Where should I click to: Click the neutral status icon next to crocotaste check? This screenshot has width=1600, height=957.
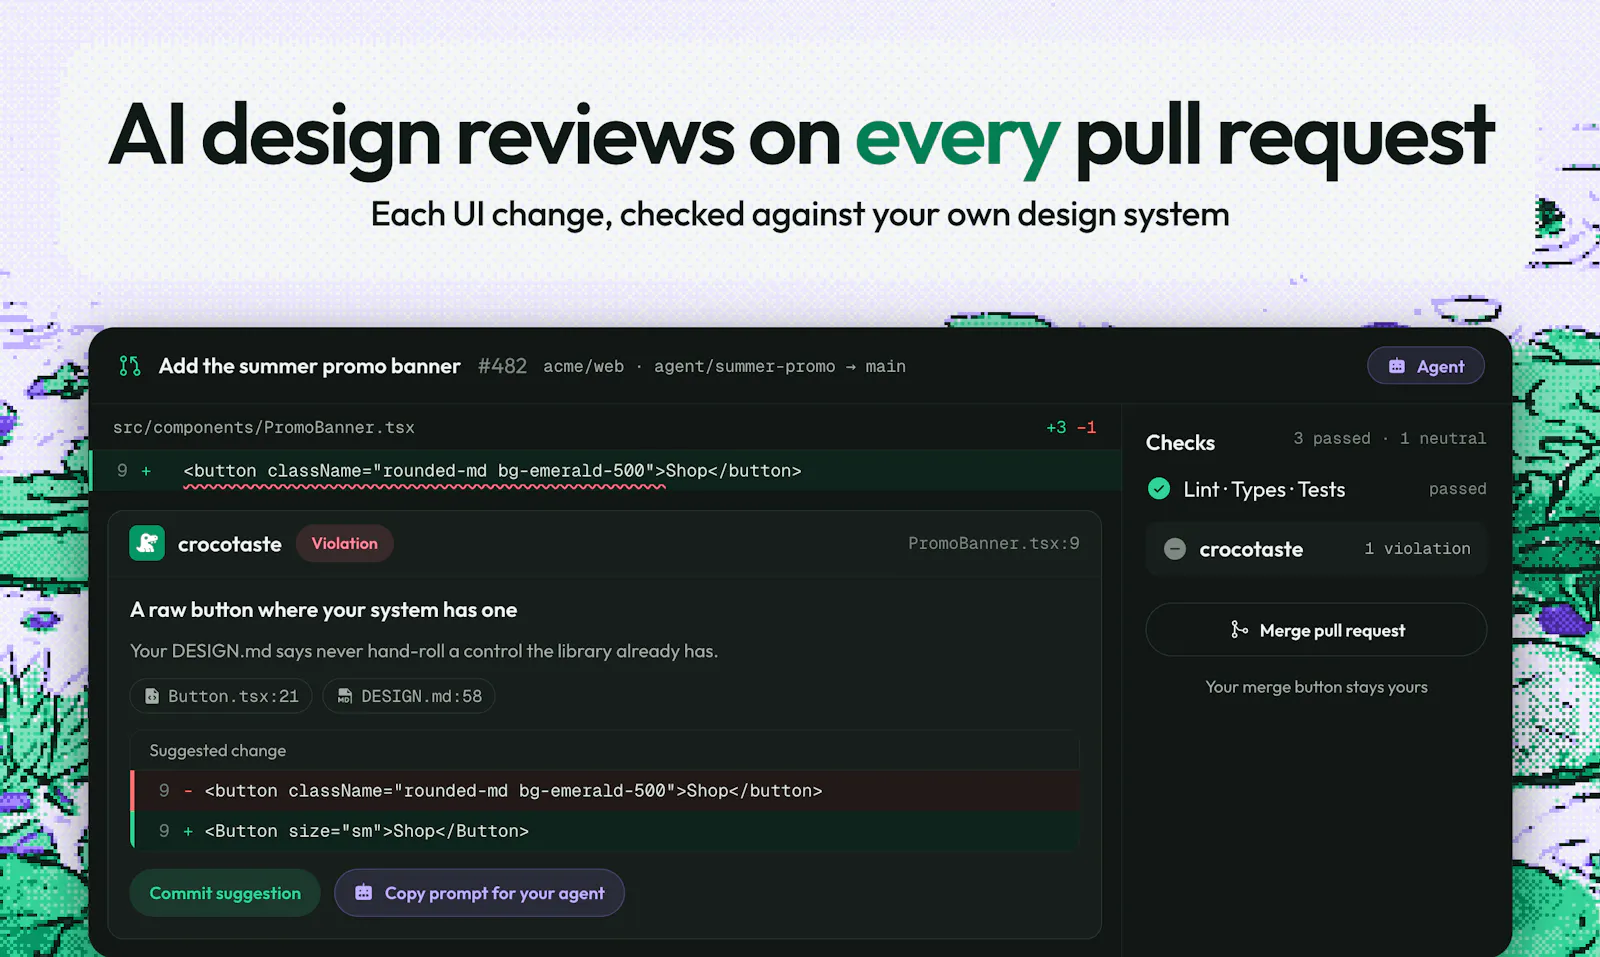[1175, 549]
